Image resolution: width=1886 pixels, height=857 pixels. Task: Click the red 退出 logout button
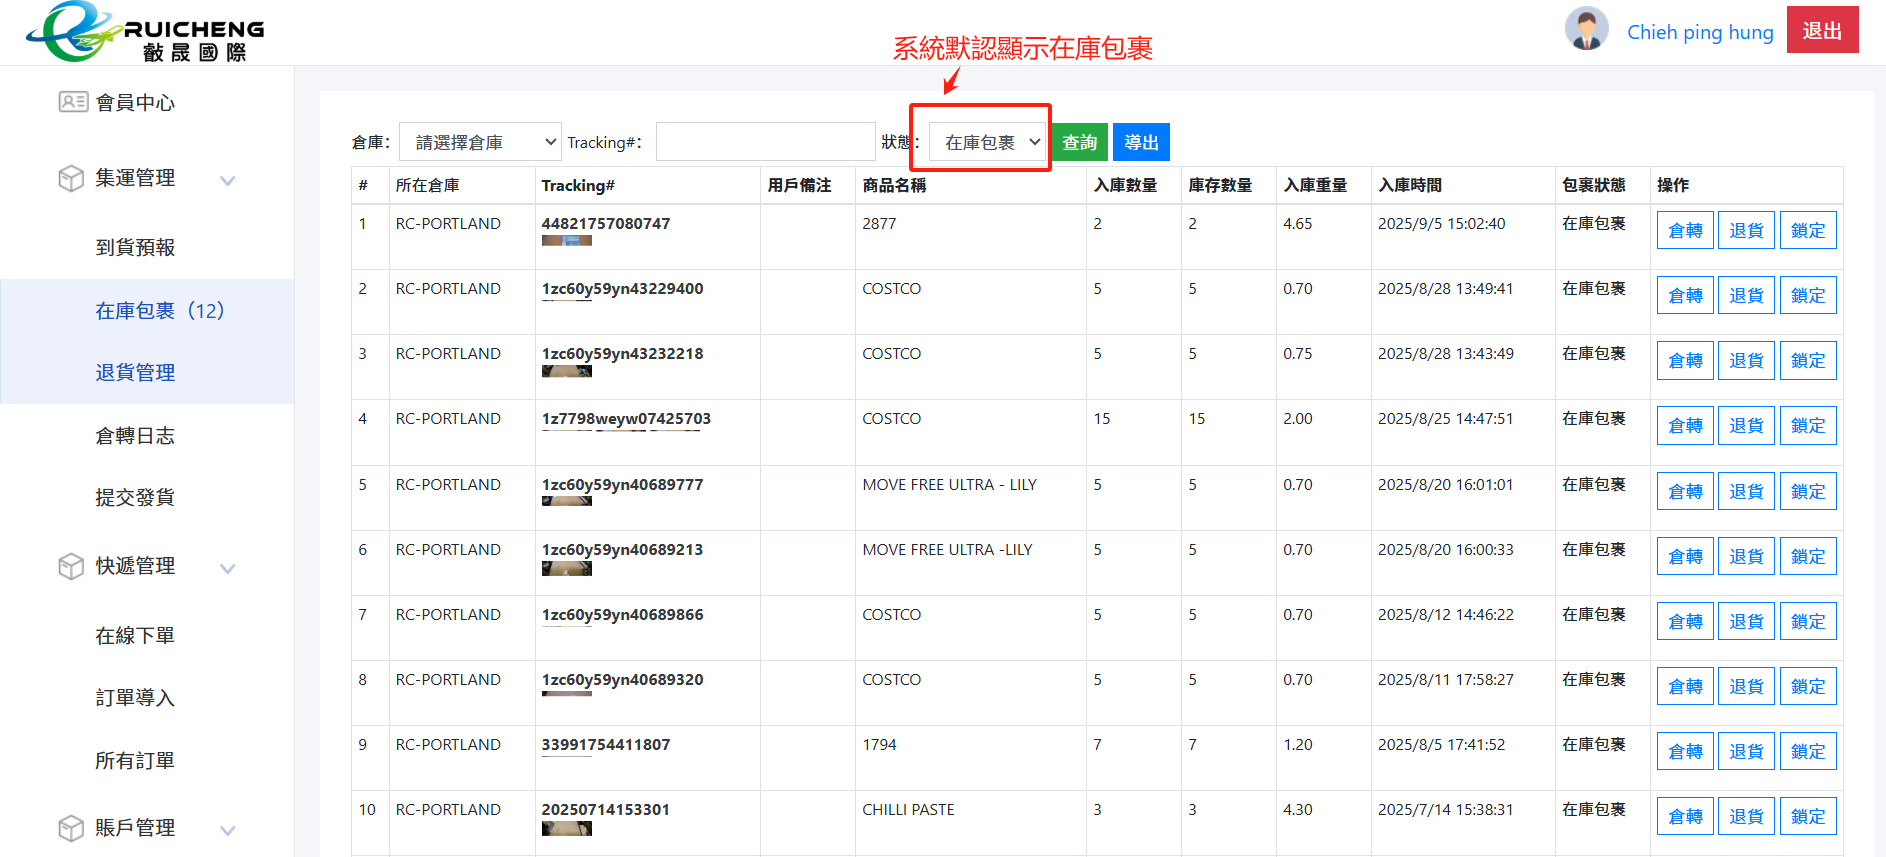[1821, 30]
